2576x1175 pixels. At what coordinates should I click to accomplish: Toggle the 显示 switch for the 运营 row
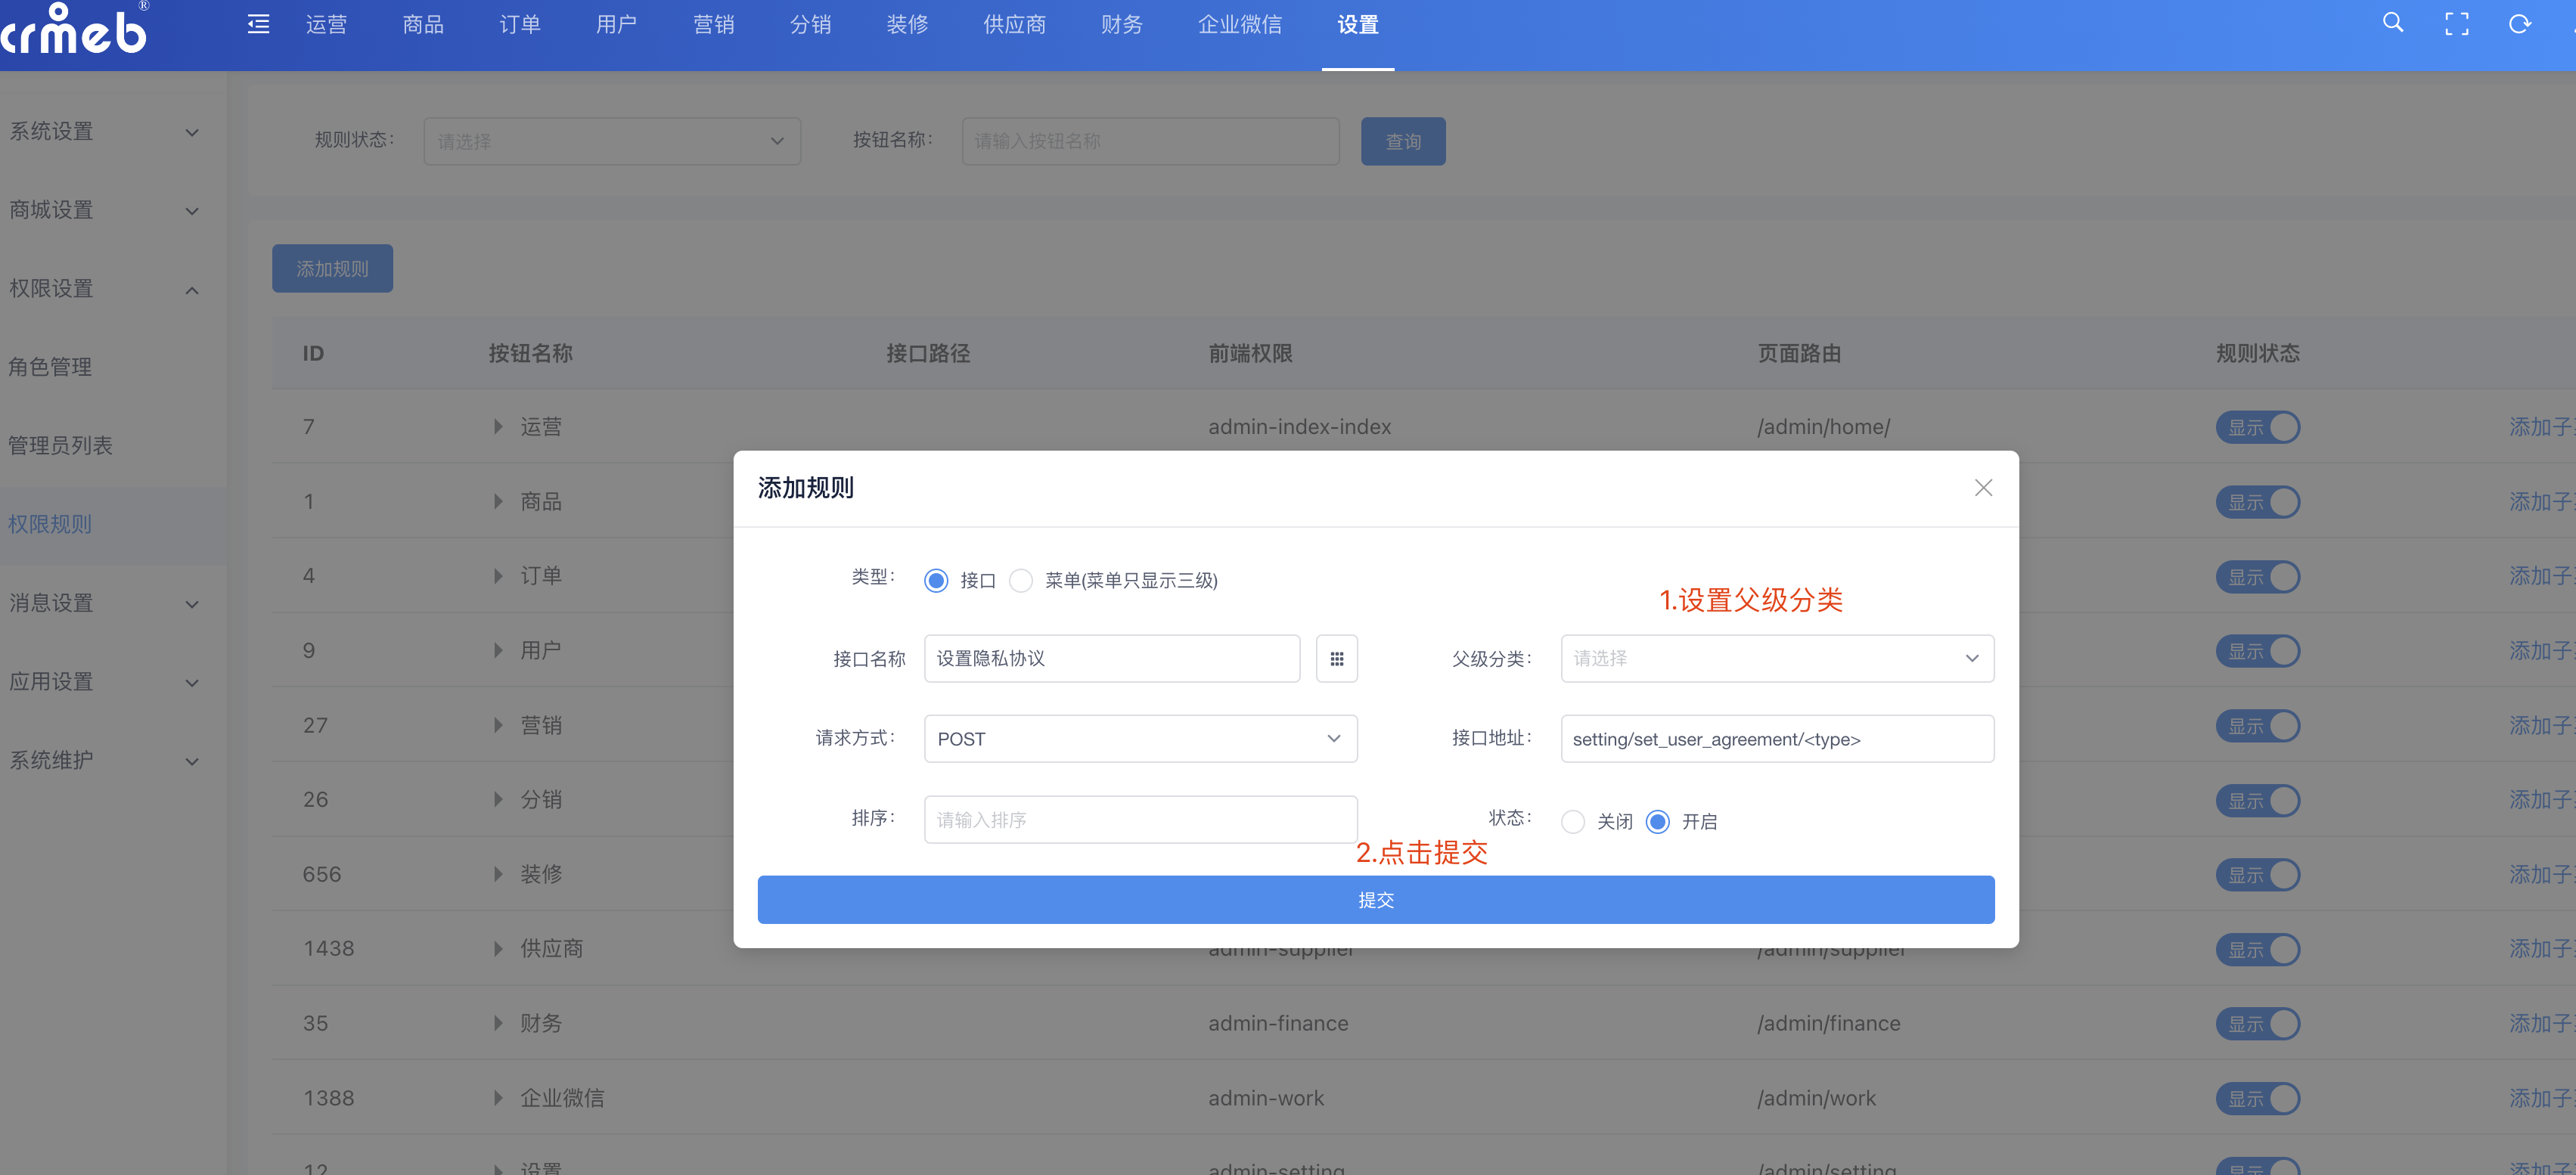point(2257,427)
